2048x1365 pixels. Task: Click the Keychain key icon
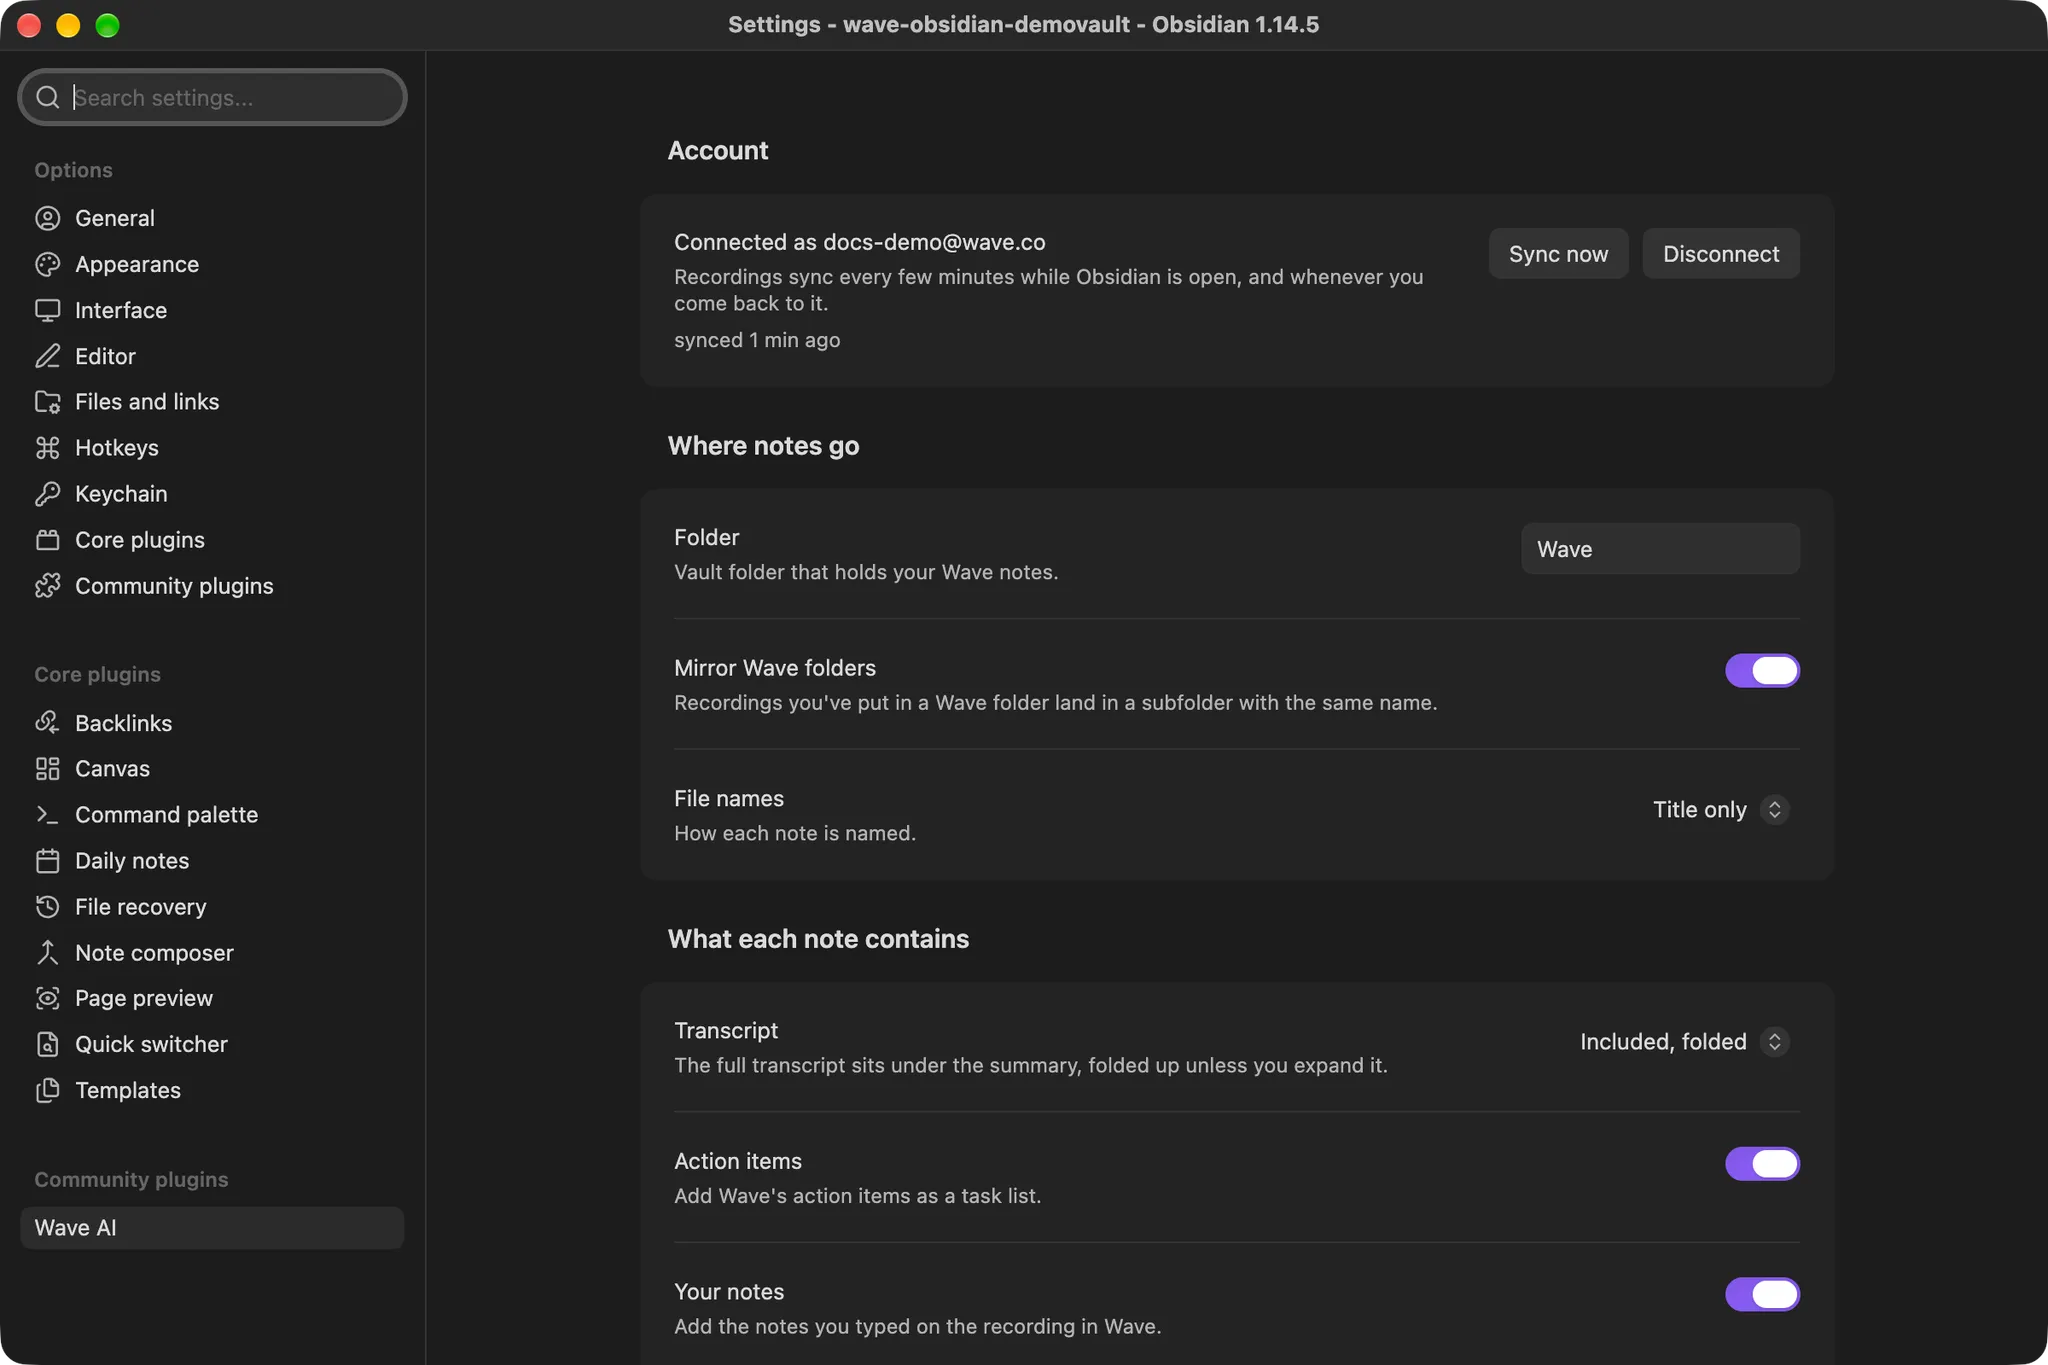[x=47, y=494]
